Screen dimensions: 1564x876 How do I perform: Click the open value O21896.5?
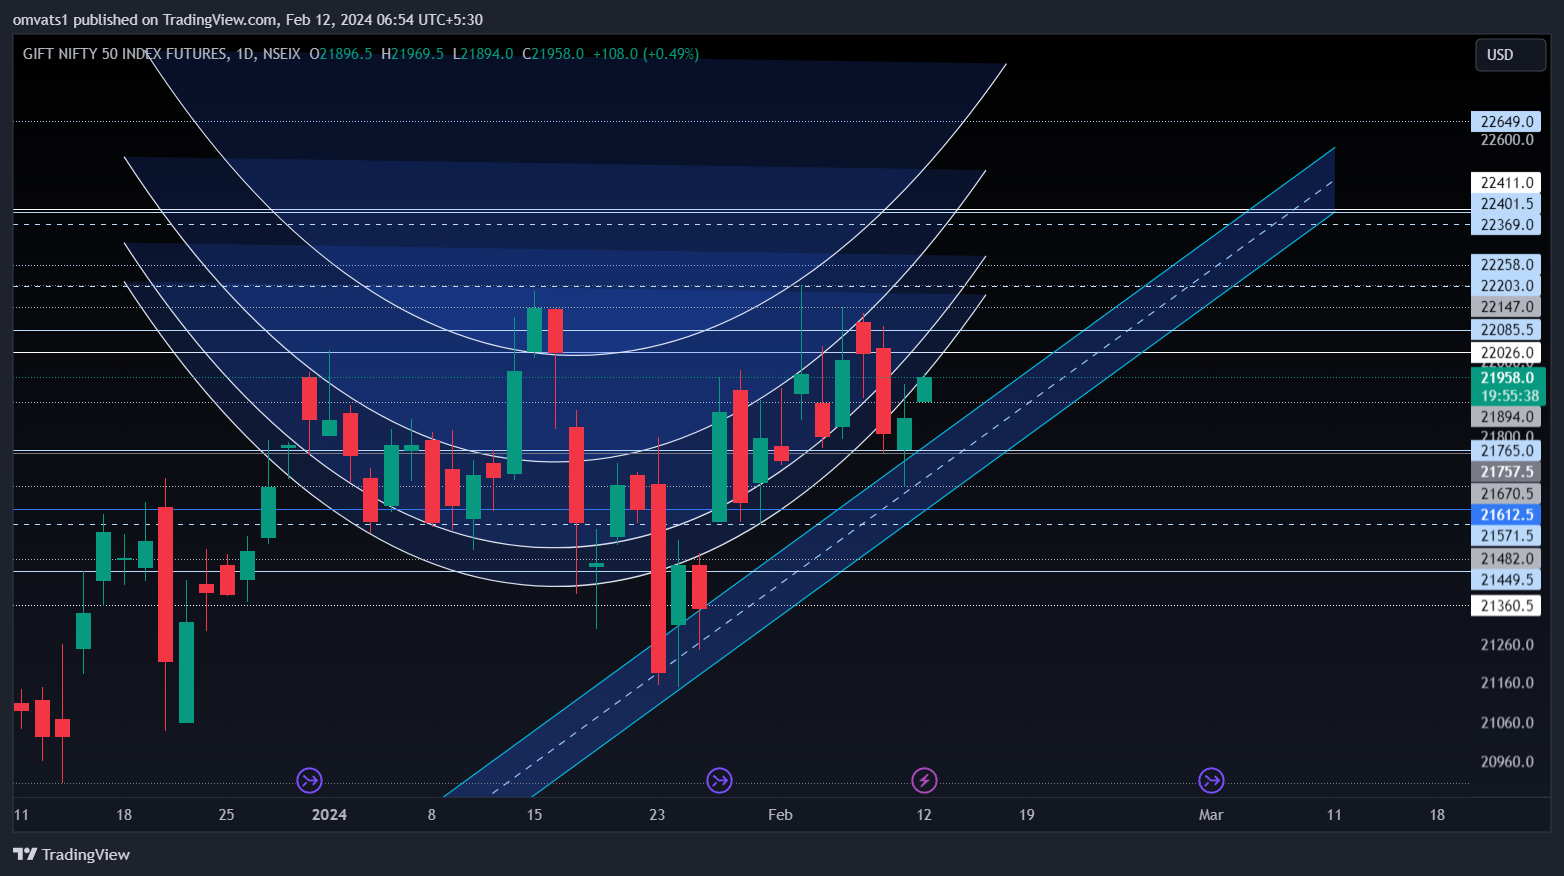(x=341, y=54)
